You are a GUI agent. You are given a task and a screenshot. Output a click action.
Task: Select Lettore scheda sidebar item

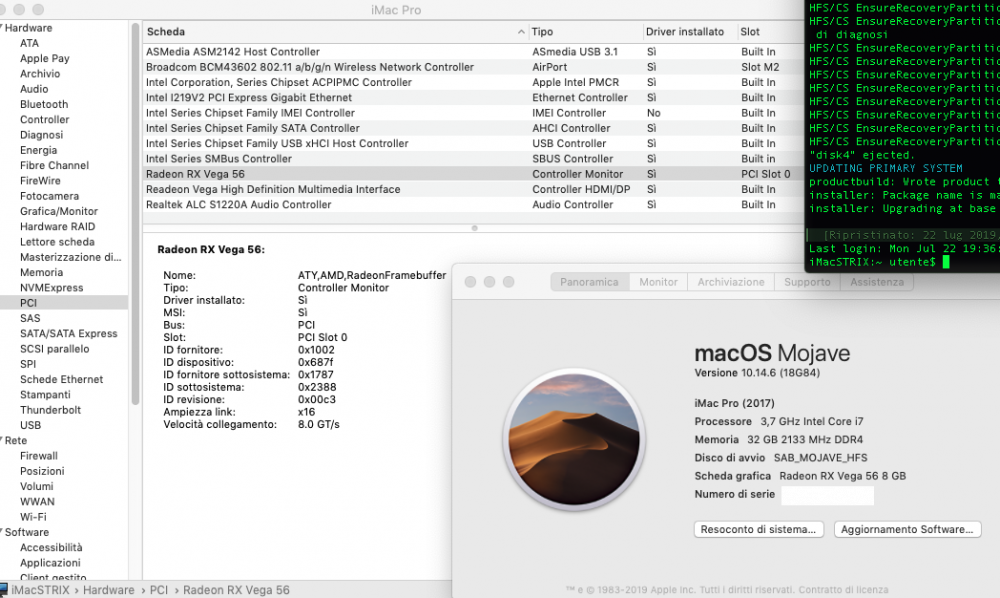tap(57, 242)
